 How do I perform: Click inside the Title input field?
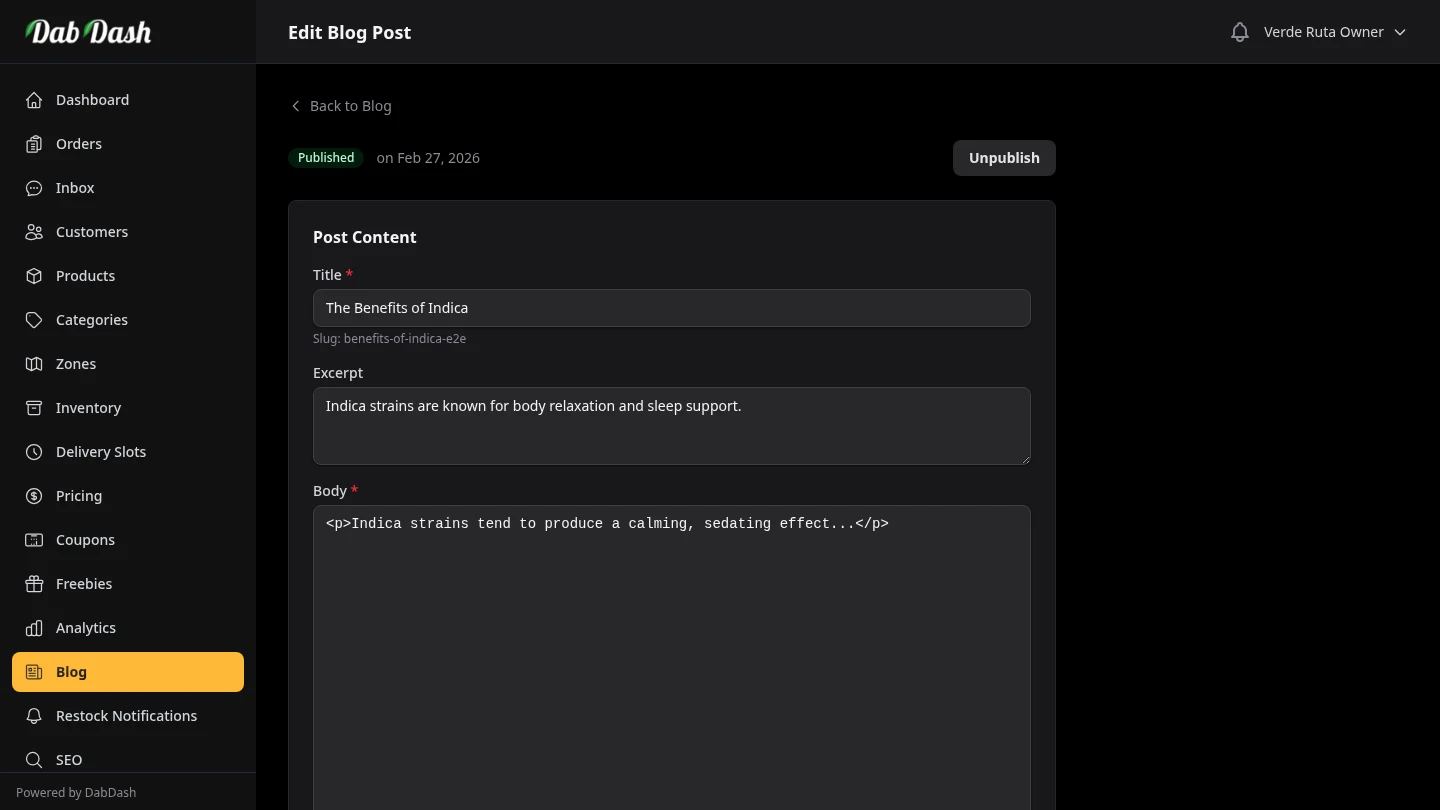[x=671, y=307]
